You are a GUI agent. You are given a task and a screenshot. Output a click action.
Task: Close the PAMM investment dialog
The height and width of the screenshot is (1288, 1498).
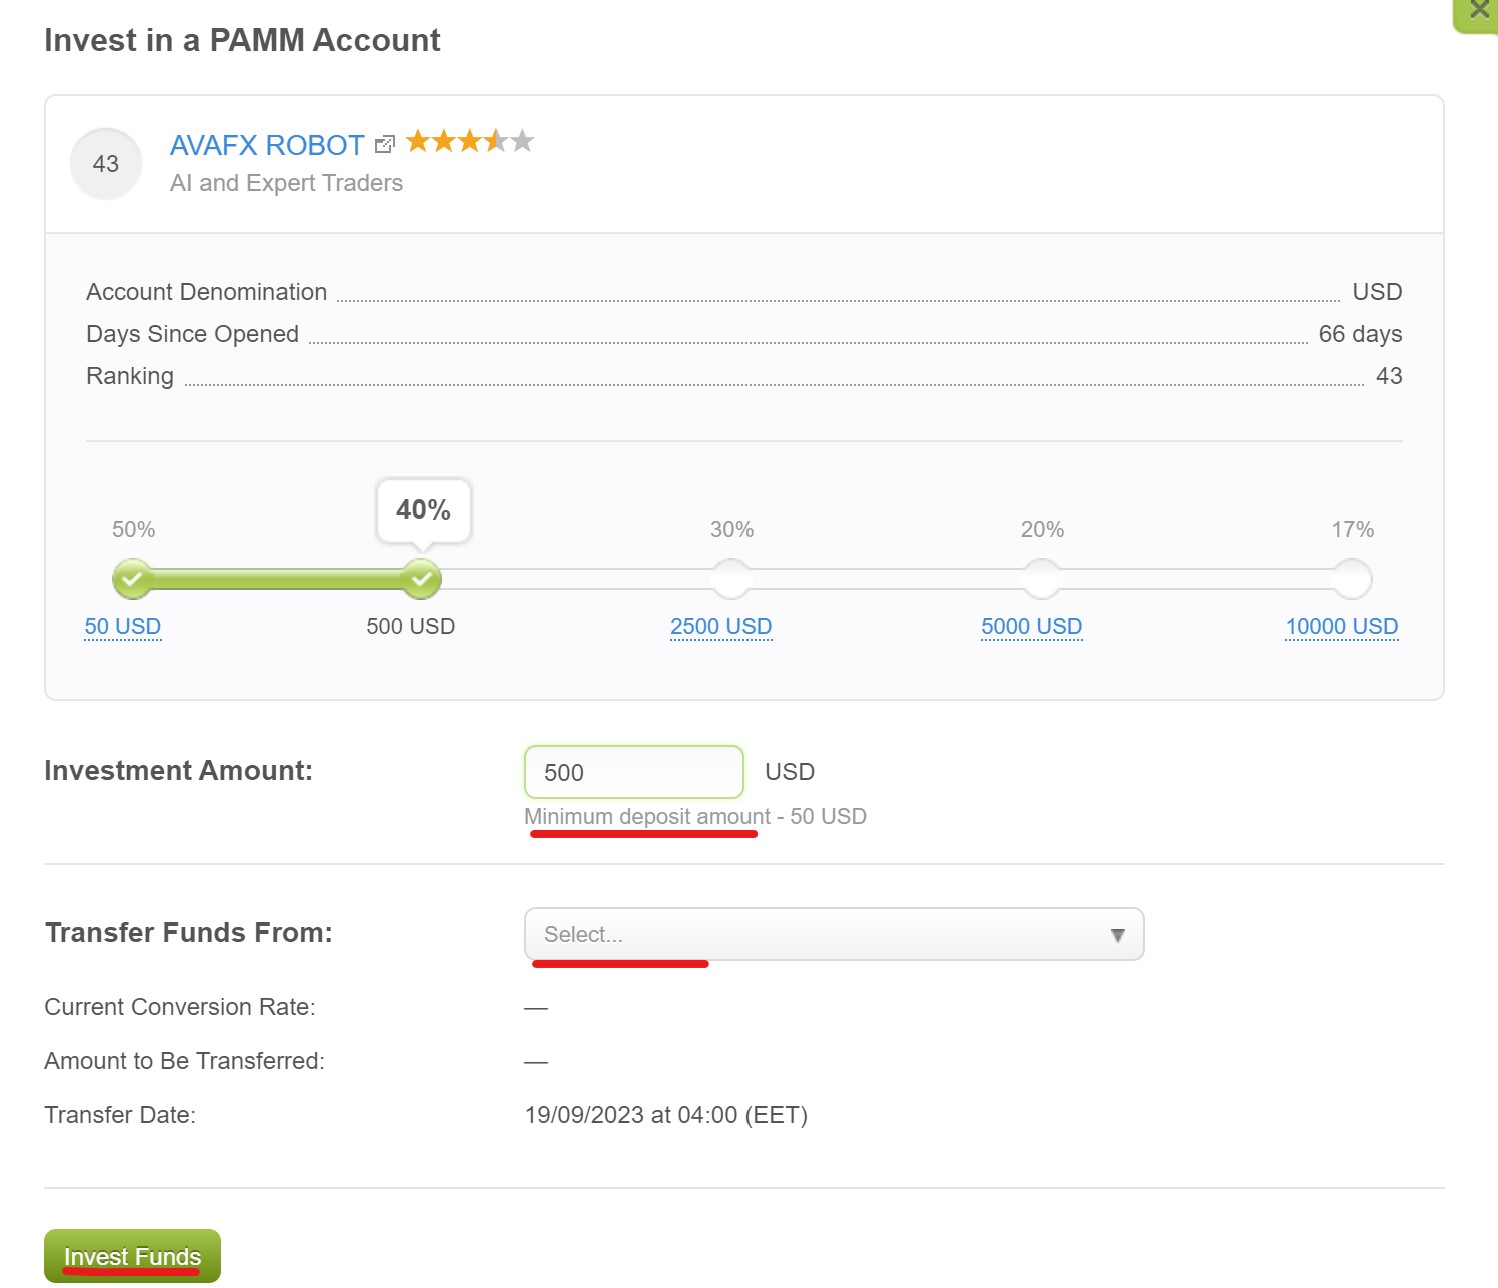pos(1478,11)
